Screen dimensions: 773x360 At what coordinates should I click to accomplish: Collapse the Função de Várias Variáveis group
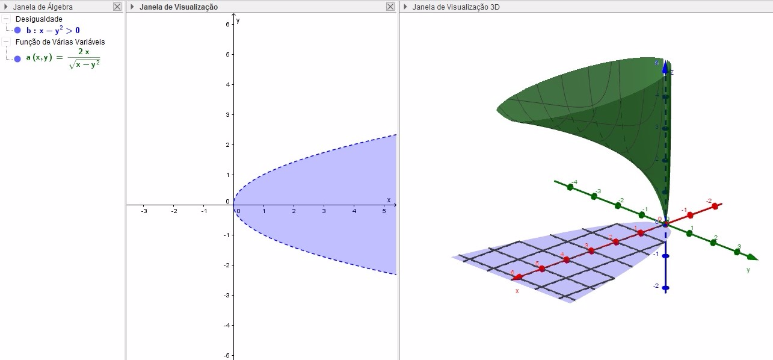[6, 42]
